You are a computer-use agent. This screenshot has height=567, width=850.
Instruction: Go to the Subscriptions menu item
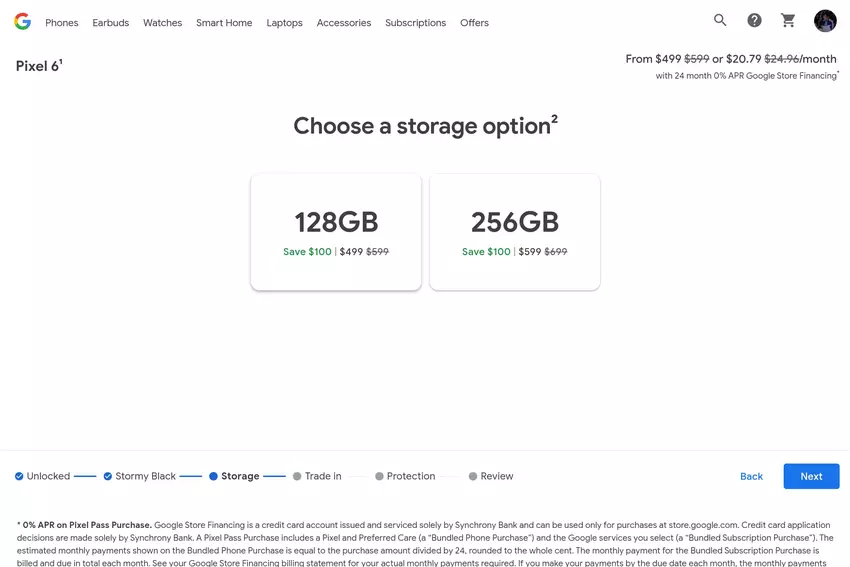415,23
